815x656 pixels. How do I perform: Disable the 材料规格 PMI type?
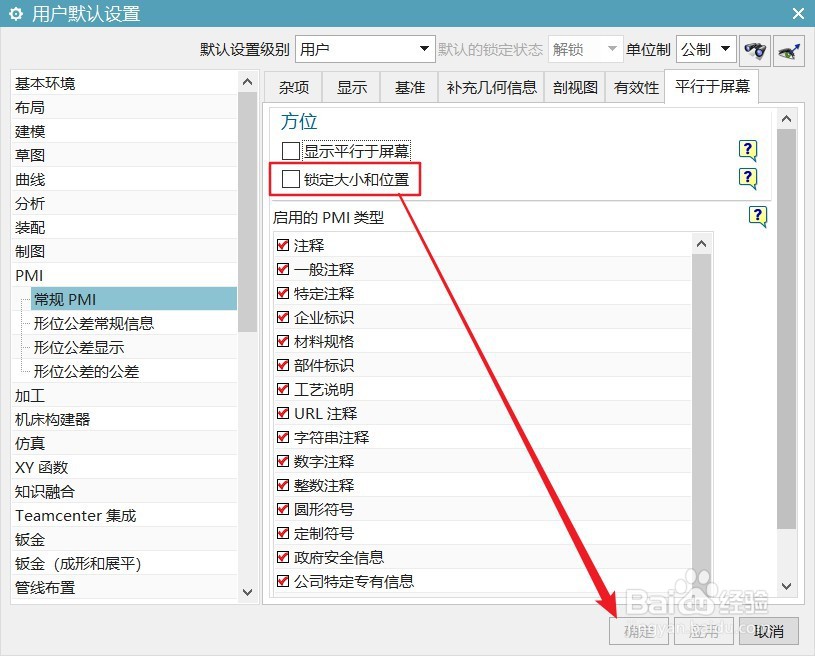tap(281, 341)
